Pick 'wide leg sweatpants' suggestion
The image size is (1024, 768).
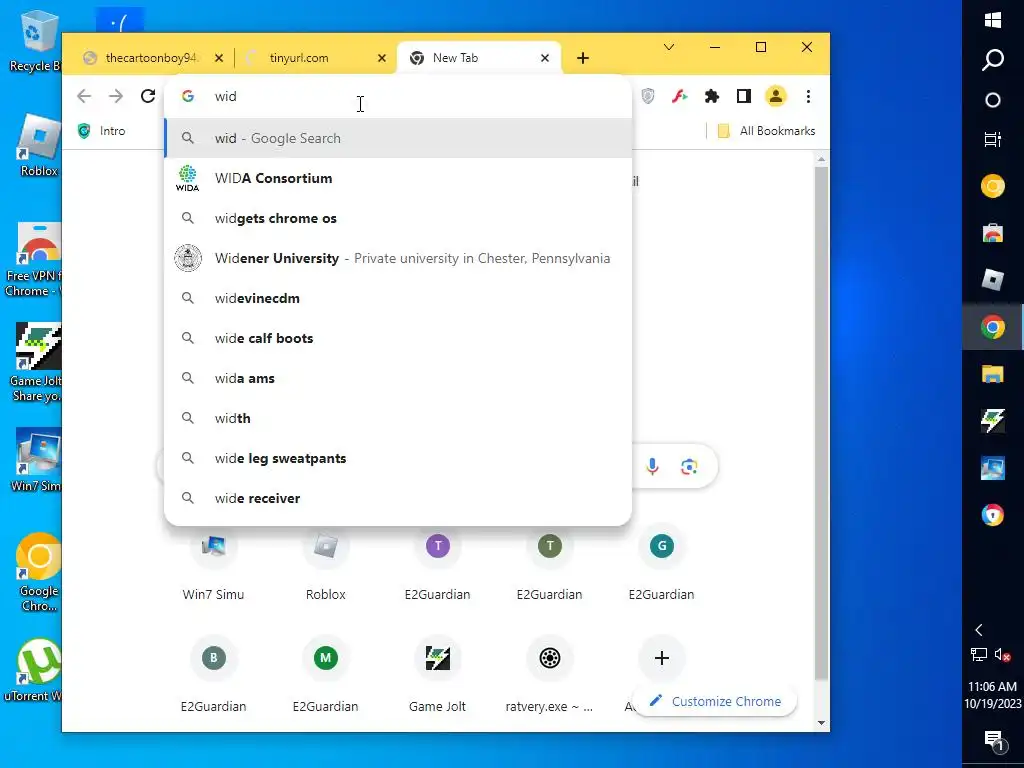398,458
